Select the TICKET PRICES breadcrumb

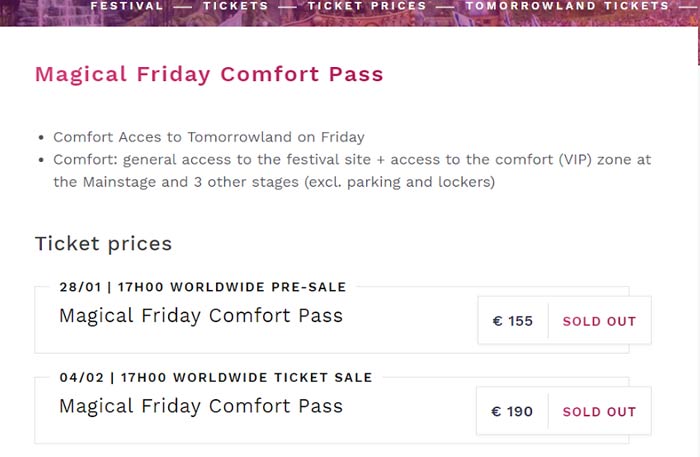tap(367, 5)
